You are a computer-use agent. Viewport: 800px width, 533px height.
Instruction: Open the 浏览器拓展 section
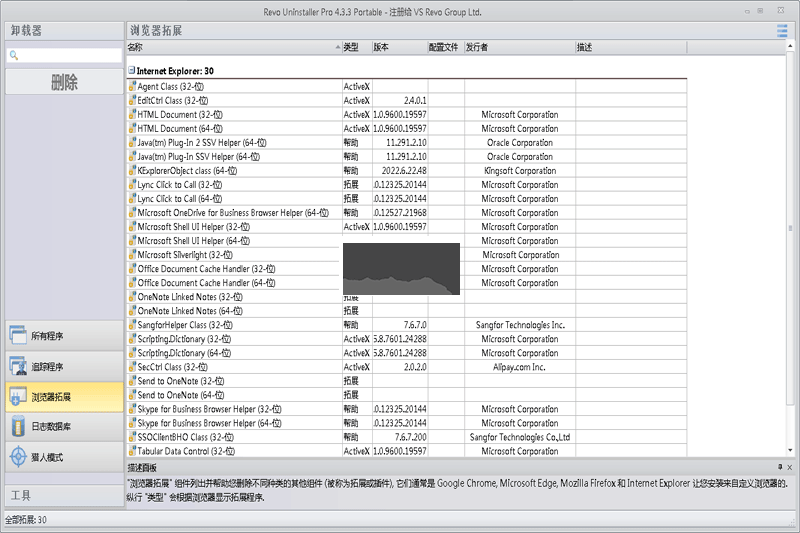(x=64, y=397)
